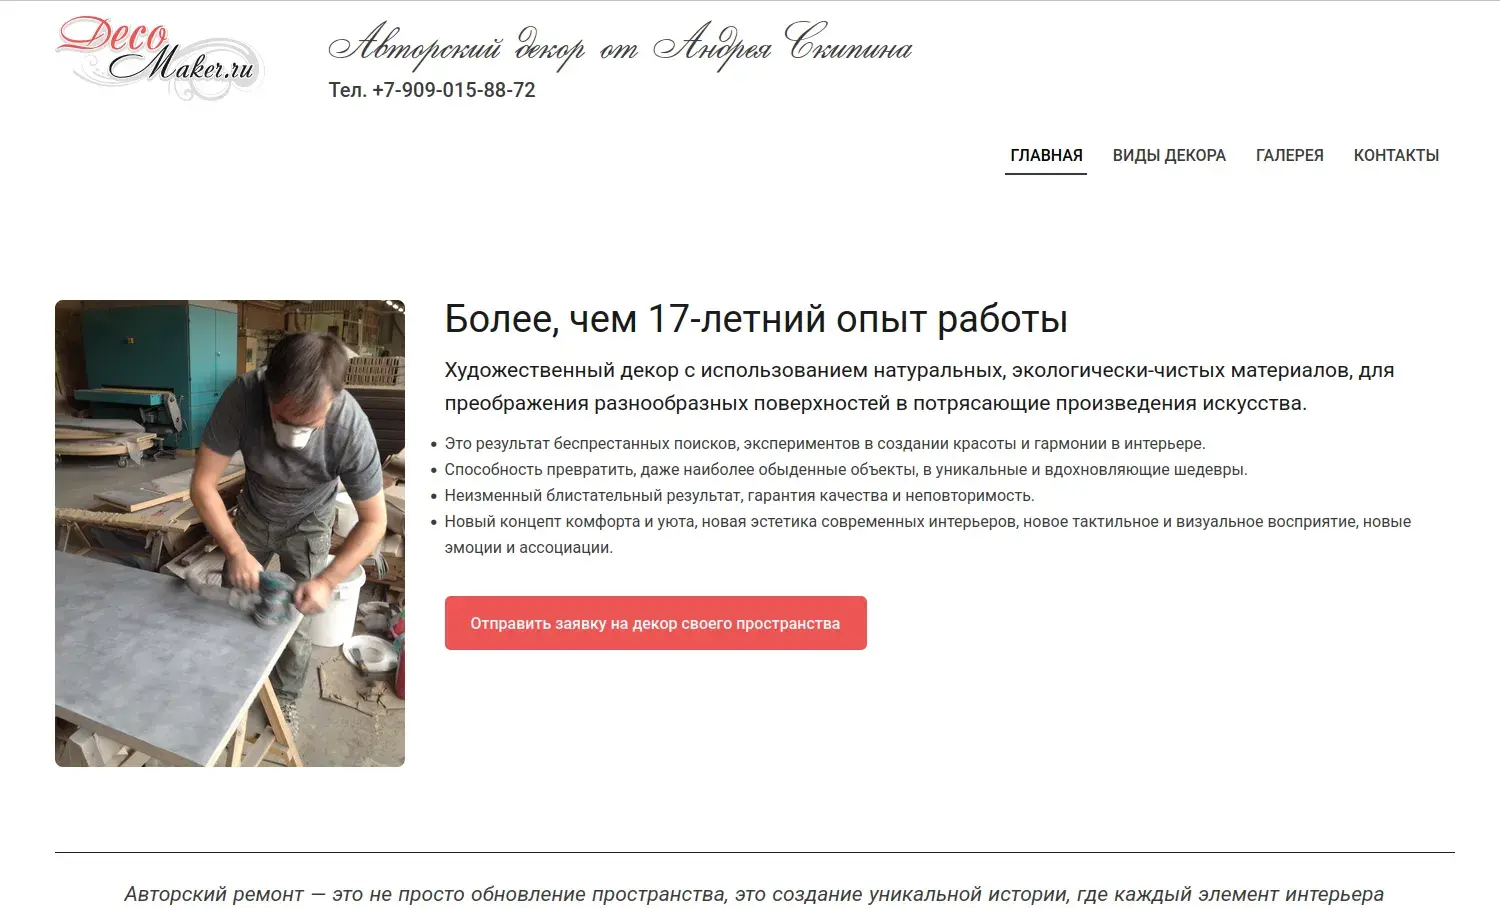Click the cursive 'Авторский декор от Андрея Скипина' title

[620, 46]
